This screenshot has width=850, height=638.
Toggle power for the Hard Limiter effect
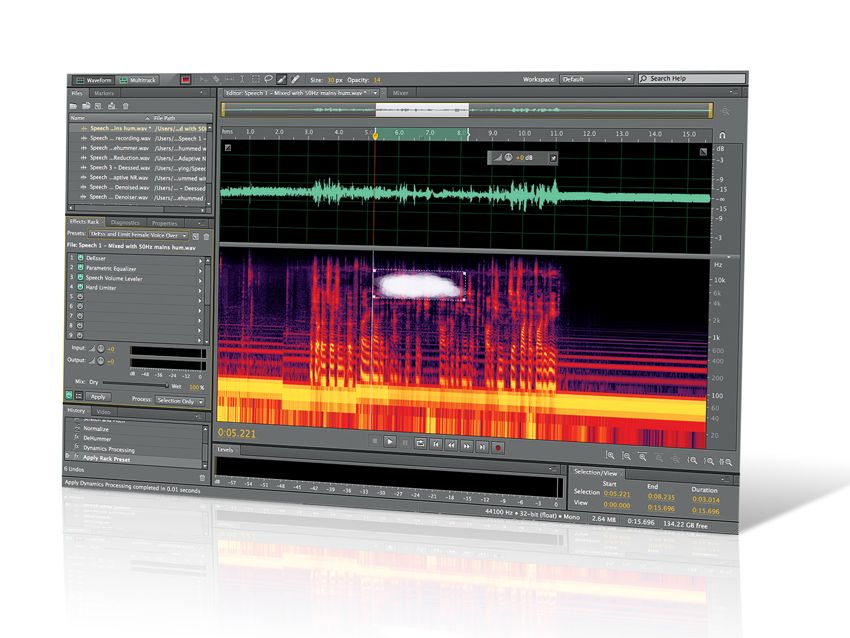tap(80, 287)
